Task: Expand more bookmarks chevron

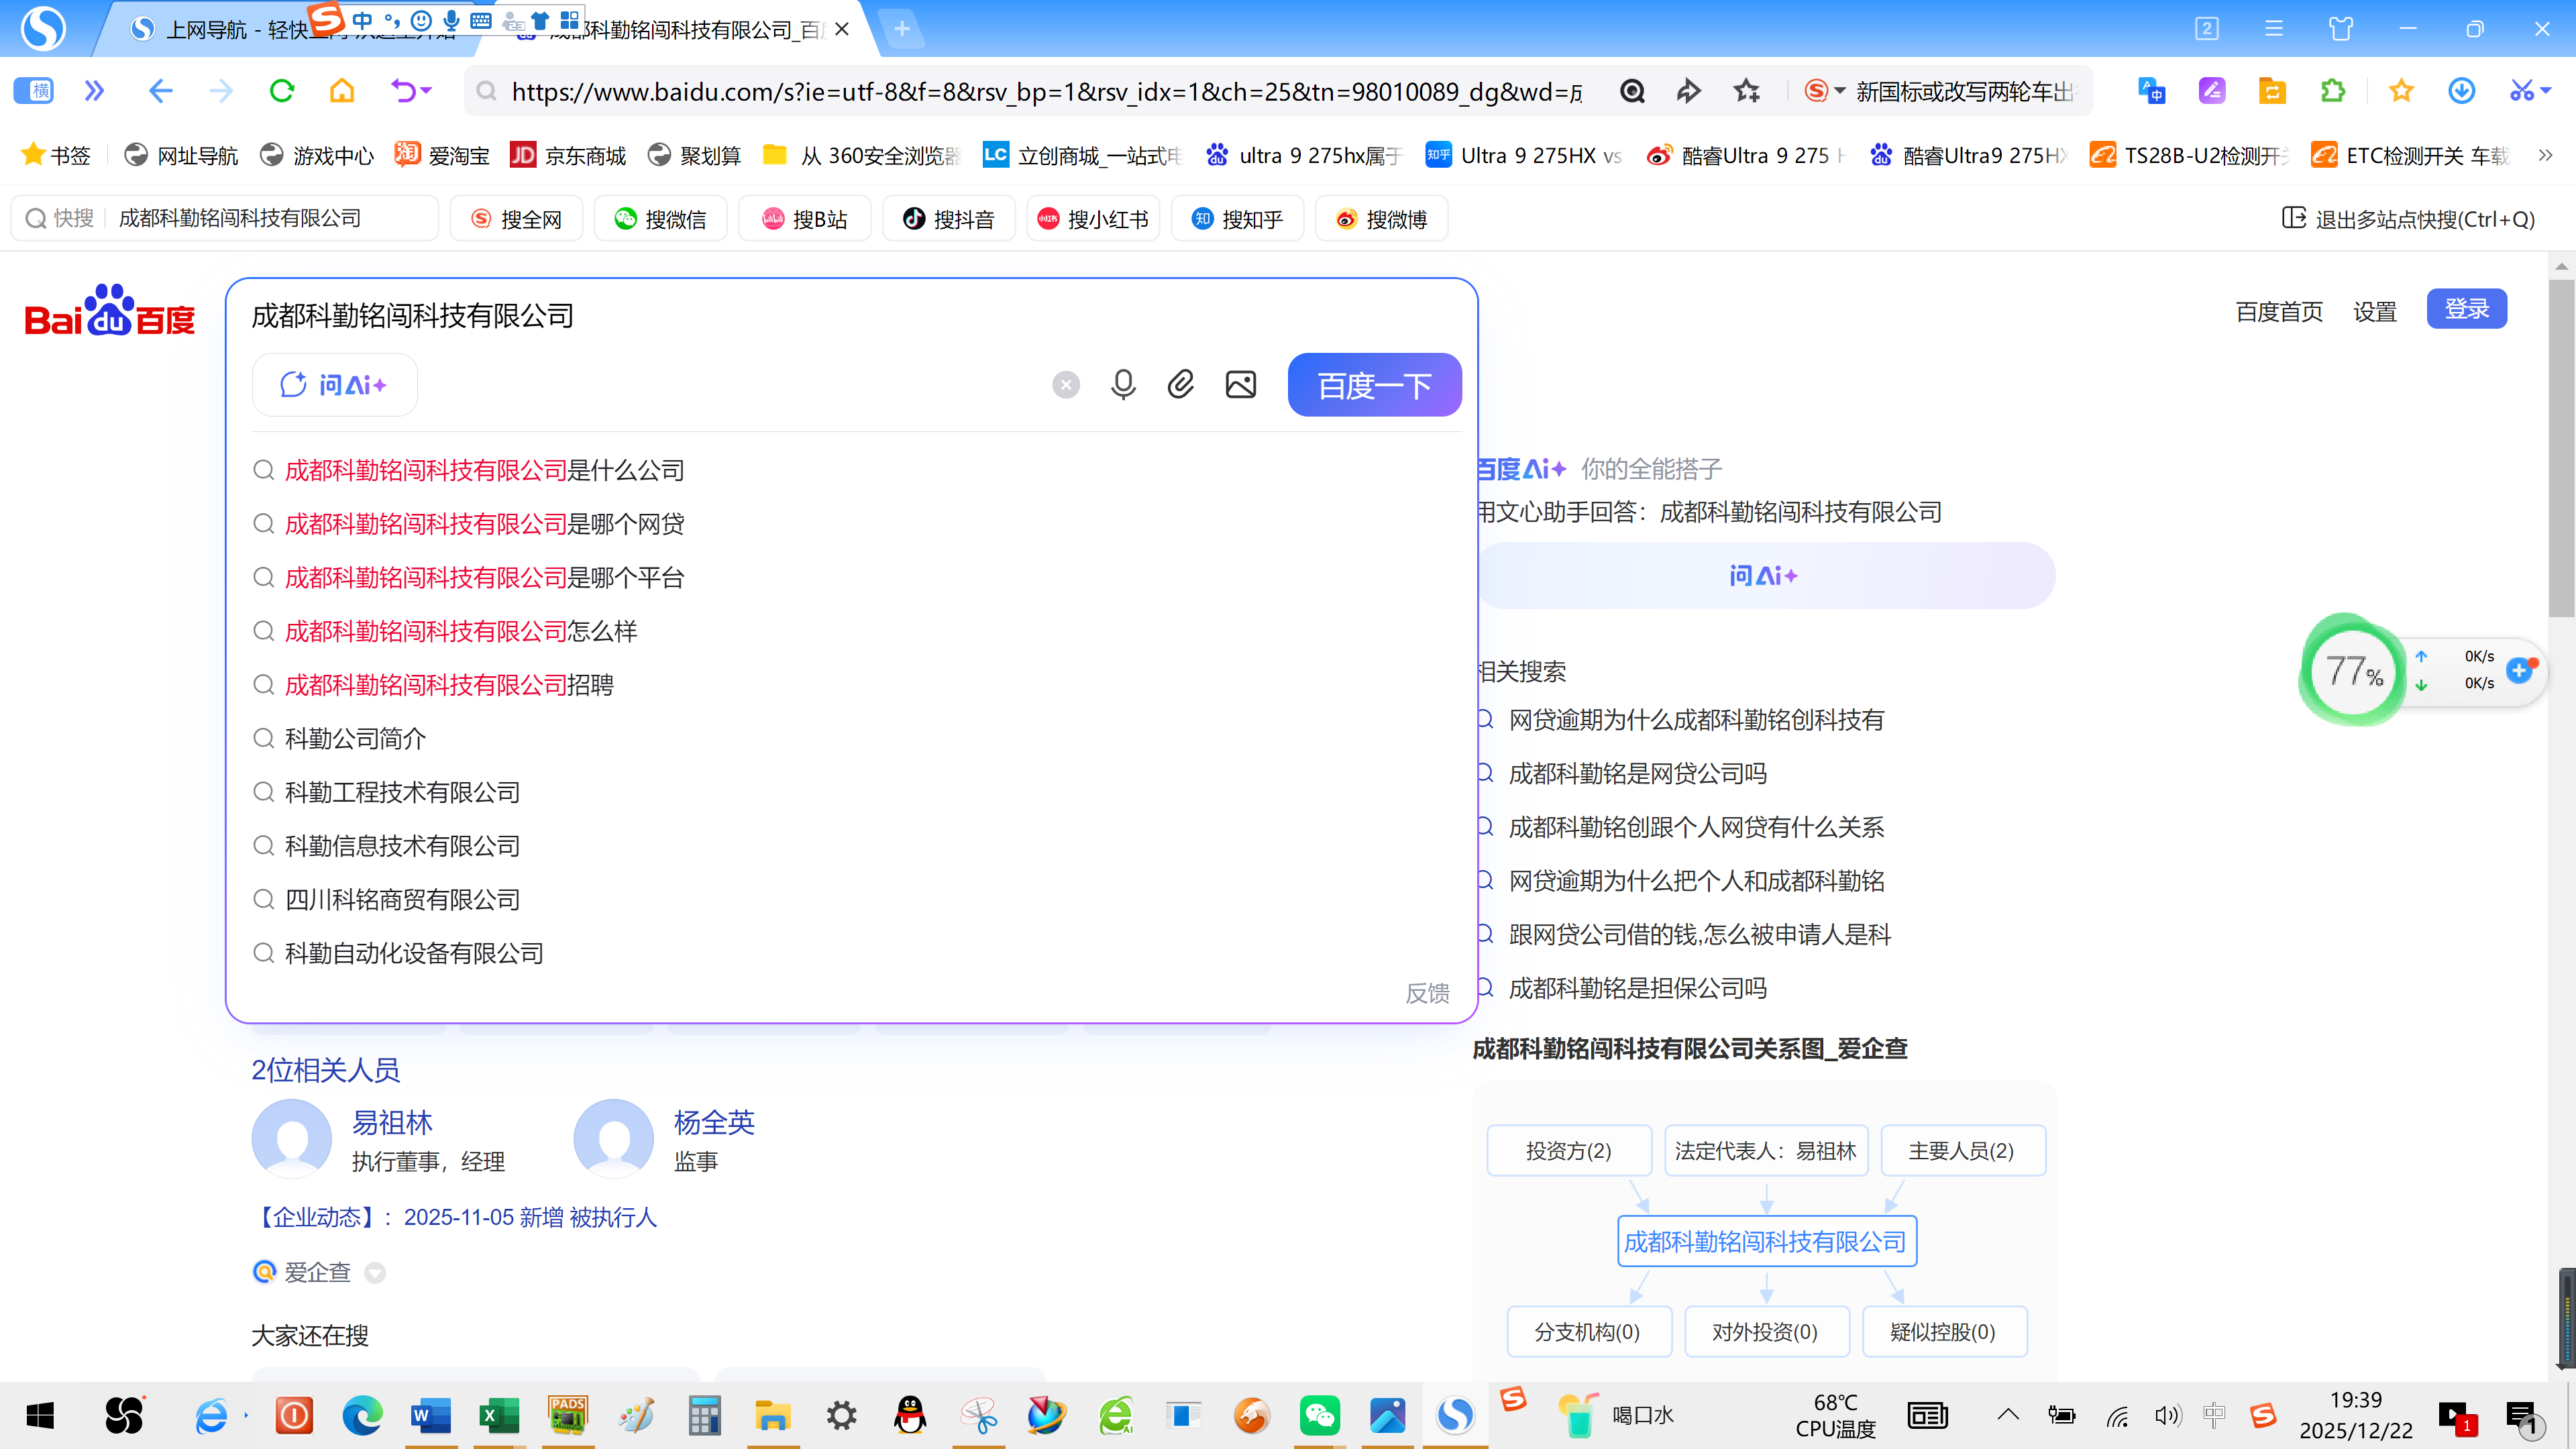Action: click(2546, 155)
